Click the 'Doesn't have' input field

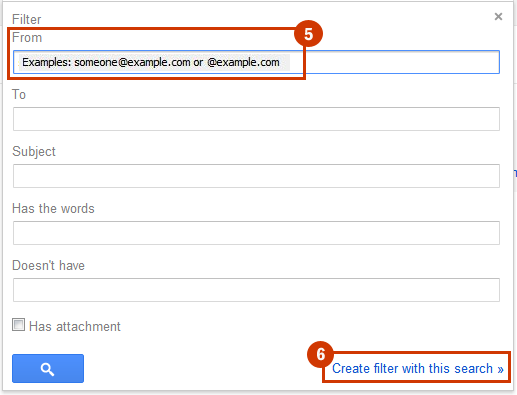coord(256,290)
